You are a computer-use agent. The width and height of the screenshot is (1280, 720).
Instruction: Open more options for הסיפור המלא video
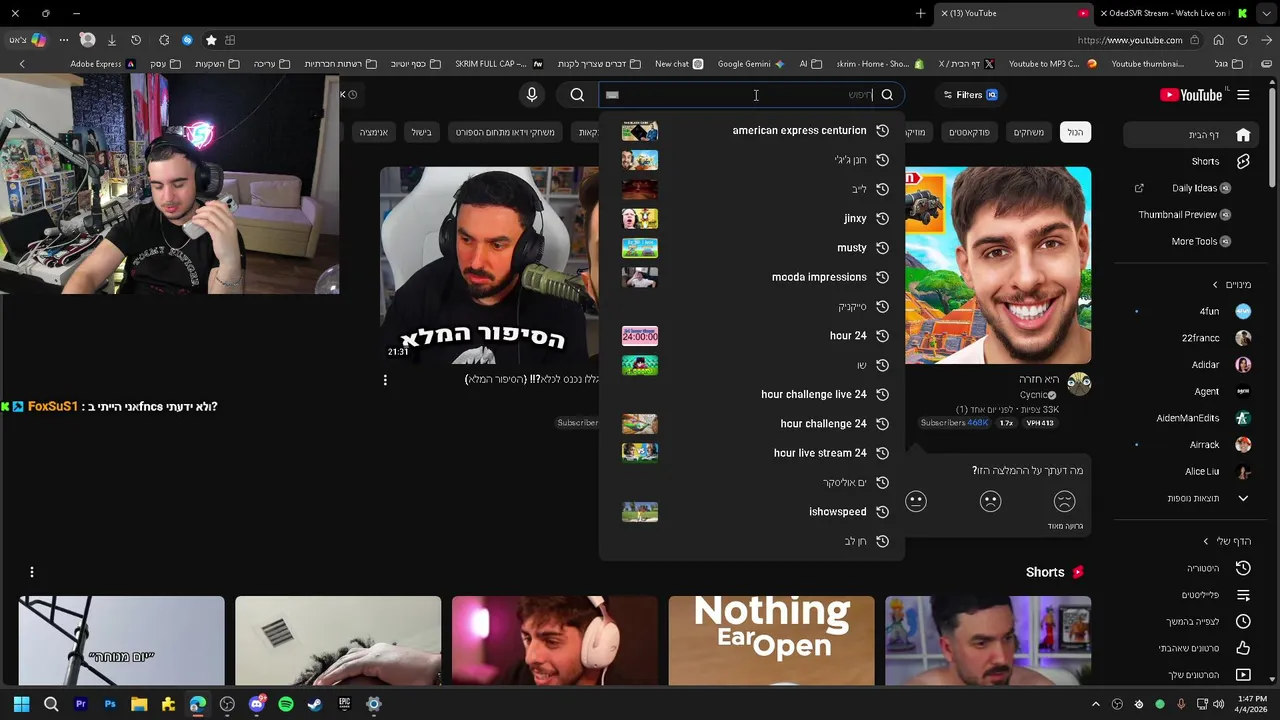click(385, 380)
